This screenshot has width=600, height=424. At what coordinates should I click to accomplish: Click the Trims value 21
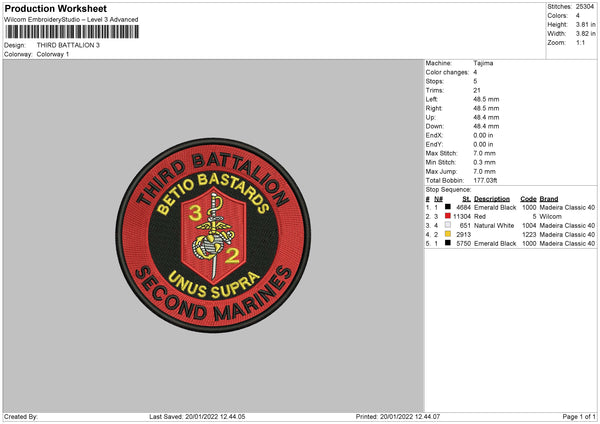point(477,90)
